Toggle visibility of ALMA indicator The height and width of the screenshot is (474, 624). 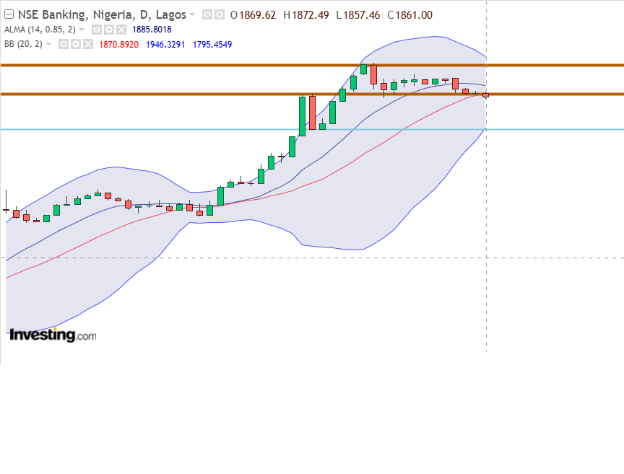[97, 30]
